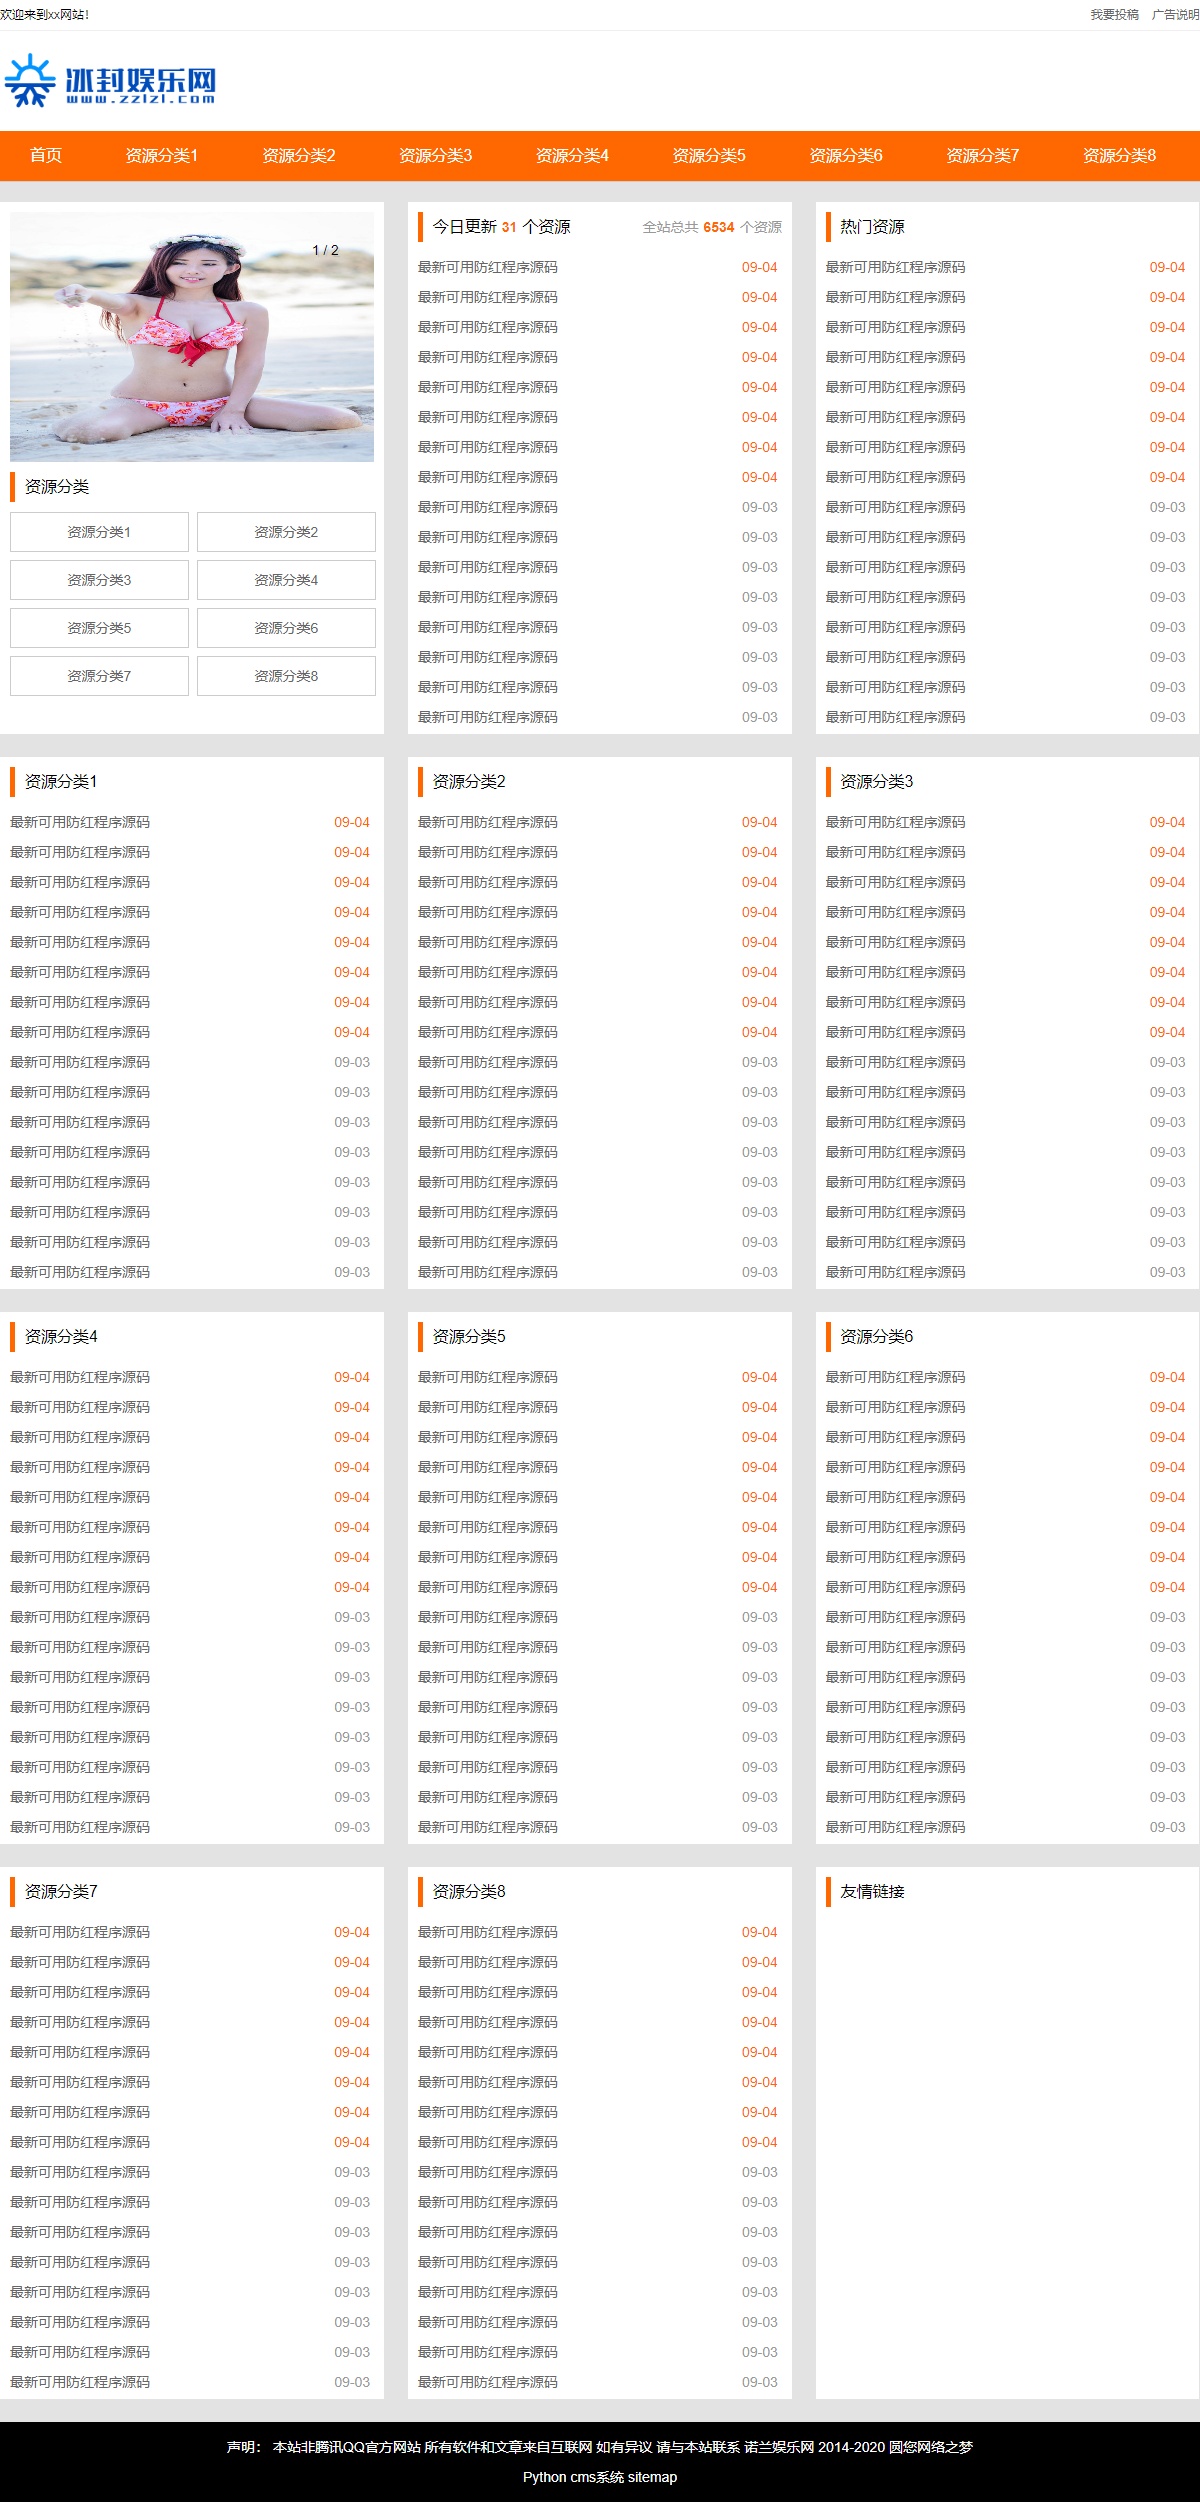1200x2502 pixels.
Task: Open first article in 资源分类7 section
Action: tap(80, 1932)
